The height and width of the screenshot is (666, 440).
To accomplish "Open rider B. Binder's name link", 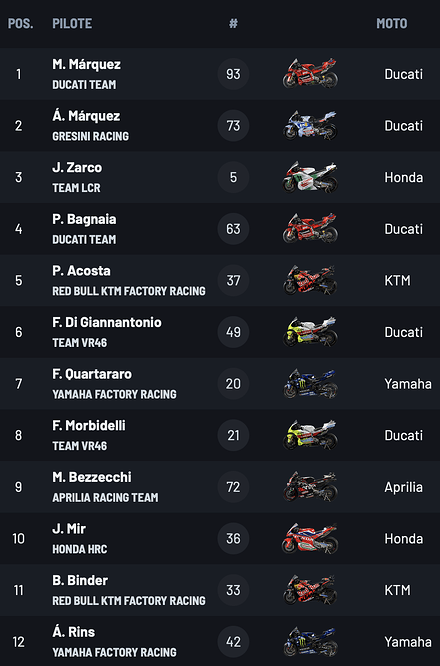I will (x=80, y=581).
